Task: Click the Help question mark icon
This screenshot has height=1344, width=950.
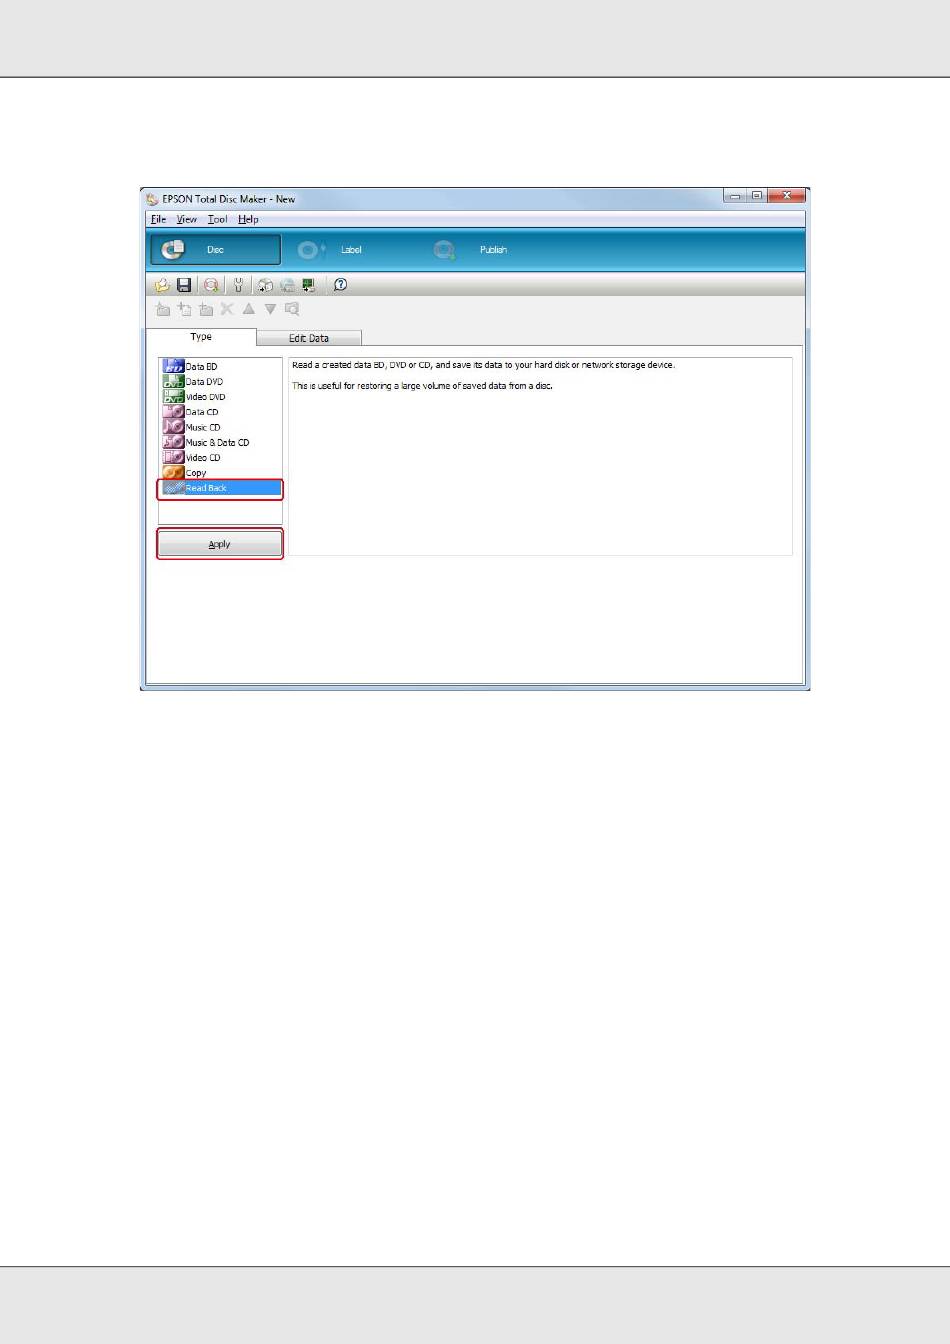Action: coord(340,285)
